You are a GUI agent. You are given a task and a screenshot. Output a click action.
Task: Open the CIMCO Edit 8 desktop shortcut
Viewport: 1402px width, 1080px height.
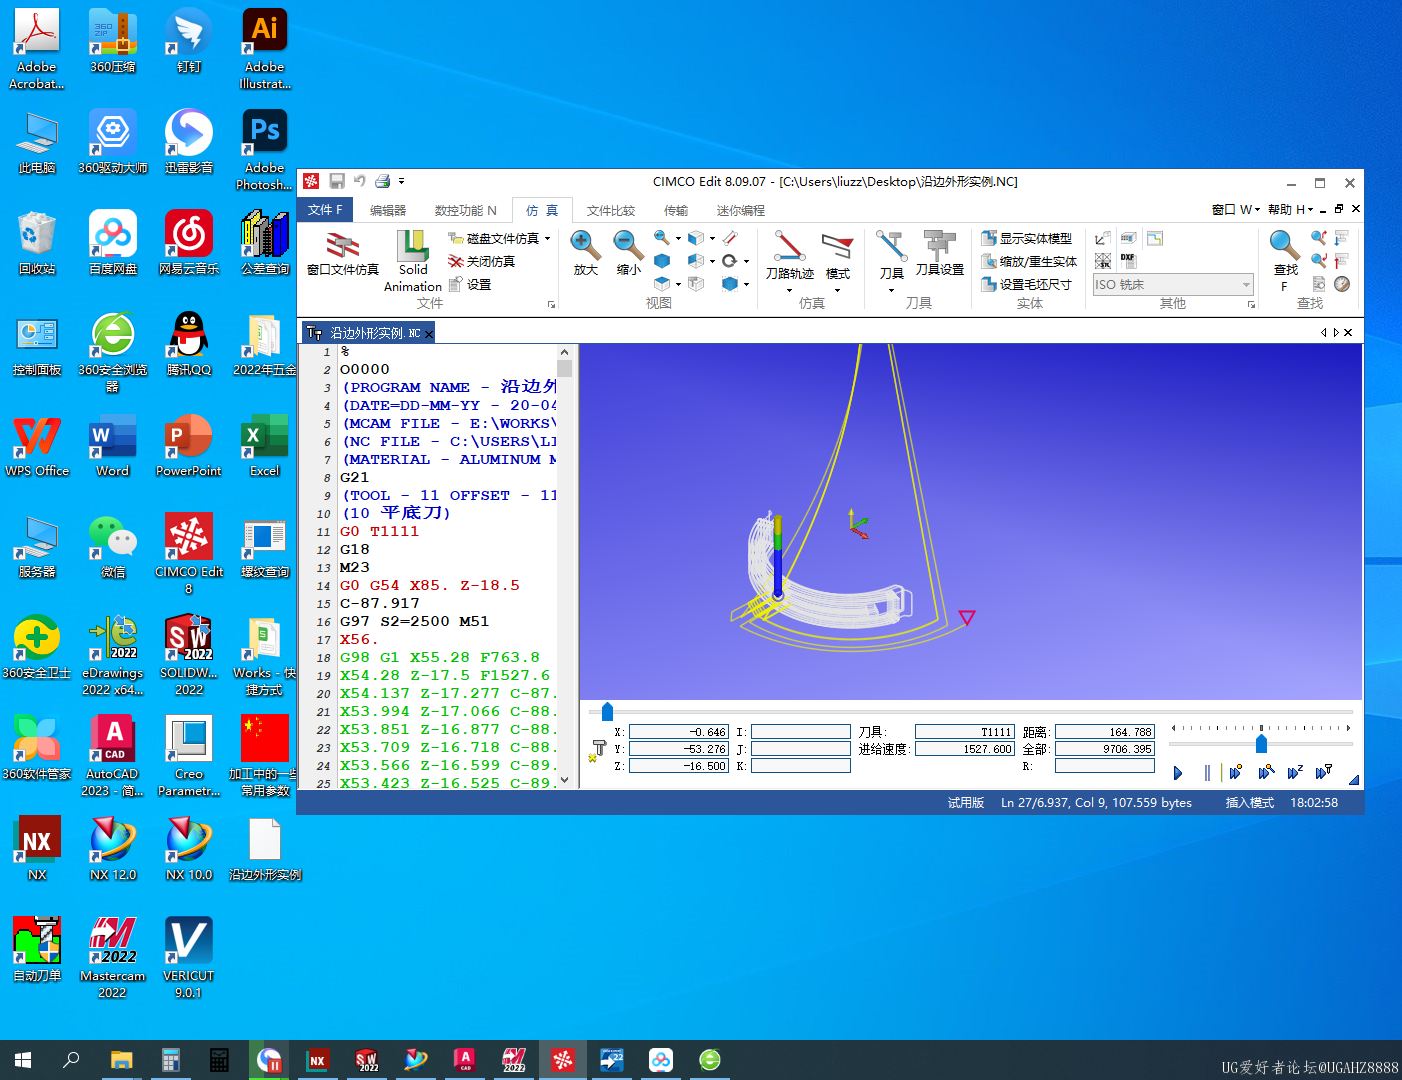(188, 553)
